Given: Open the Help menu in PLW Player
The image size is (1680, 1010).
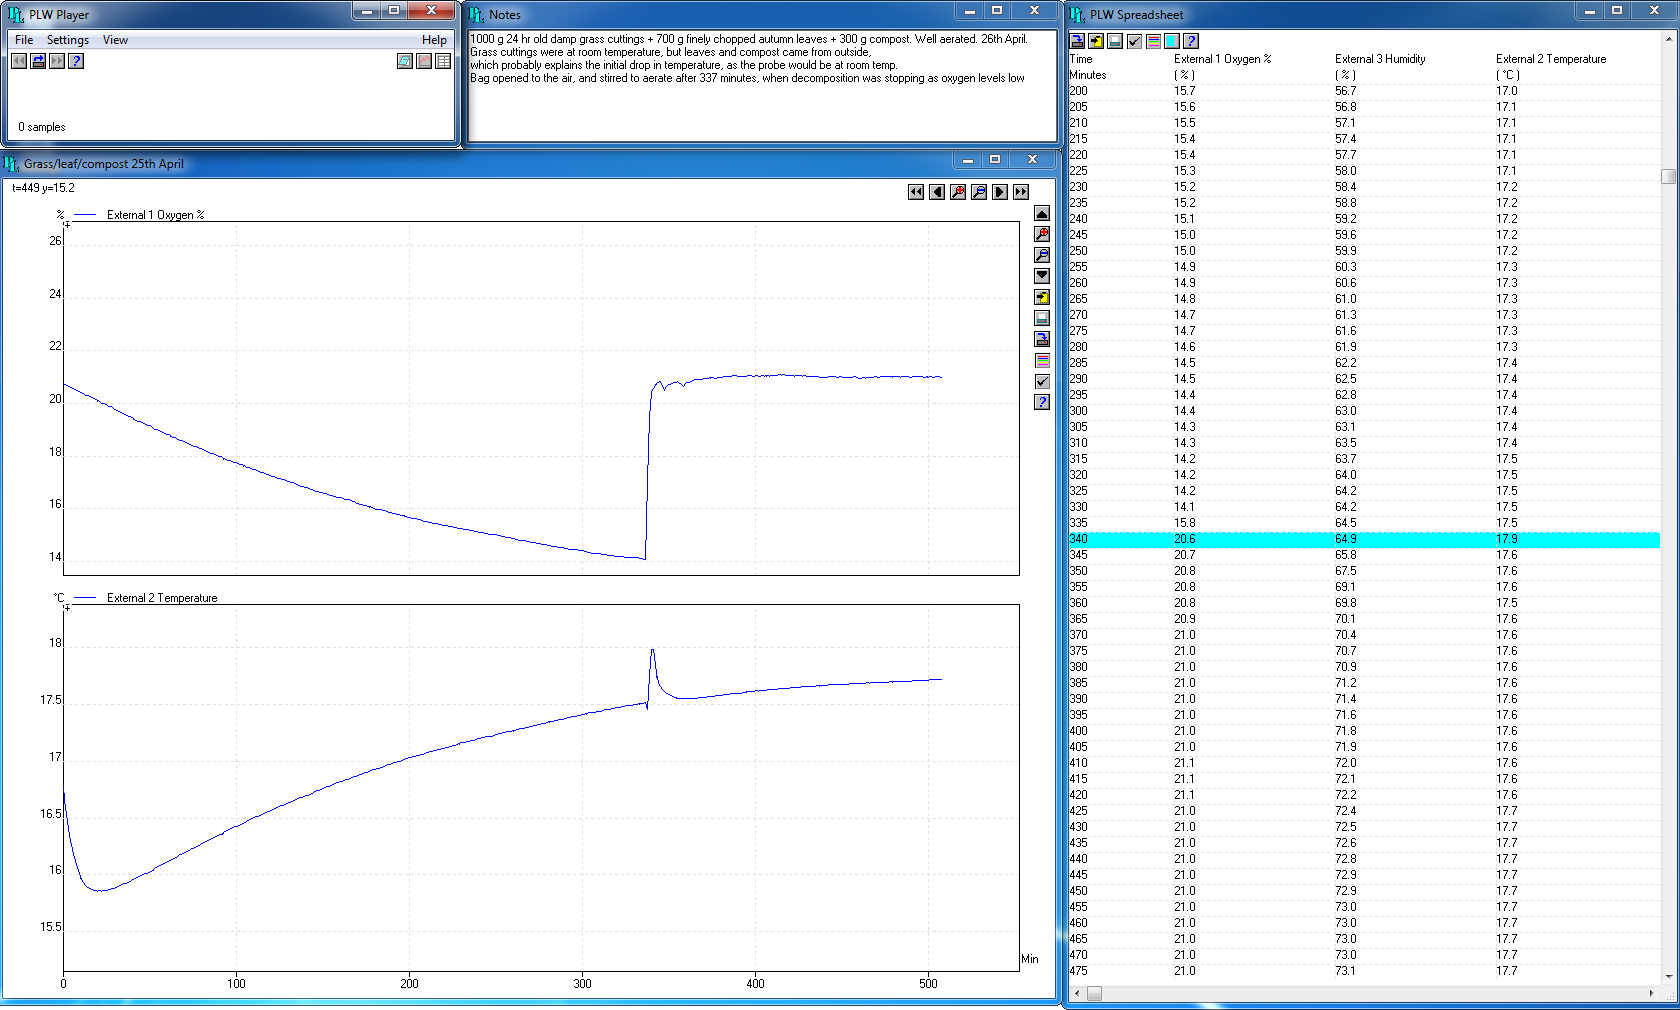Looking at the screenshot, I should tap(434, 40).
